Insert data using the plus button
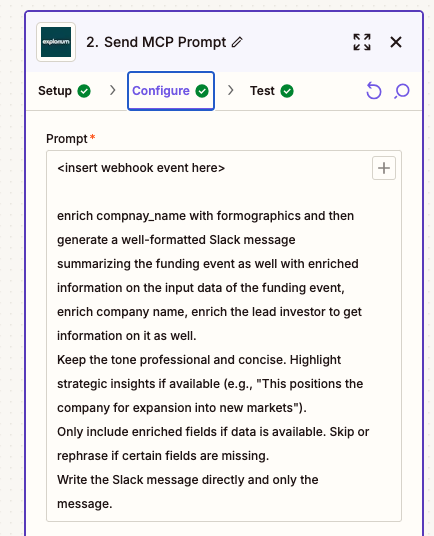 click(384, 168)
